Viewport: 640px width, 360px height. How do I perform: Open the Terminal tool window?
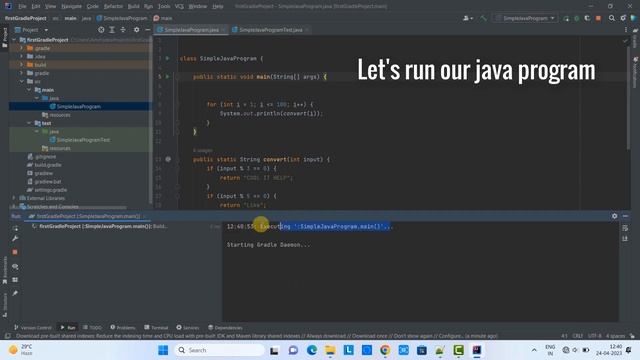(156, 327)
